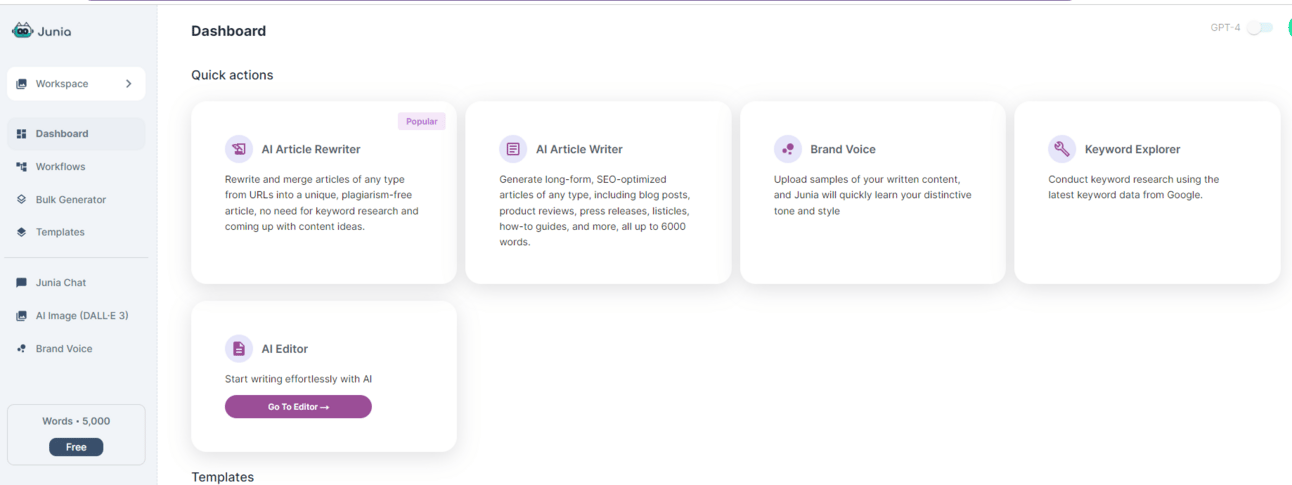Click the Junia Chat bubble icon
The image size is (1292, 485).
click(x=21, y=283)
